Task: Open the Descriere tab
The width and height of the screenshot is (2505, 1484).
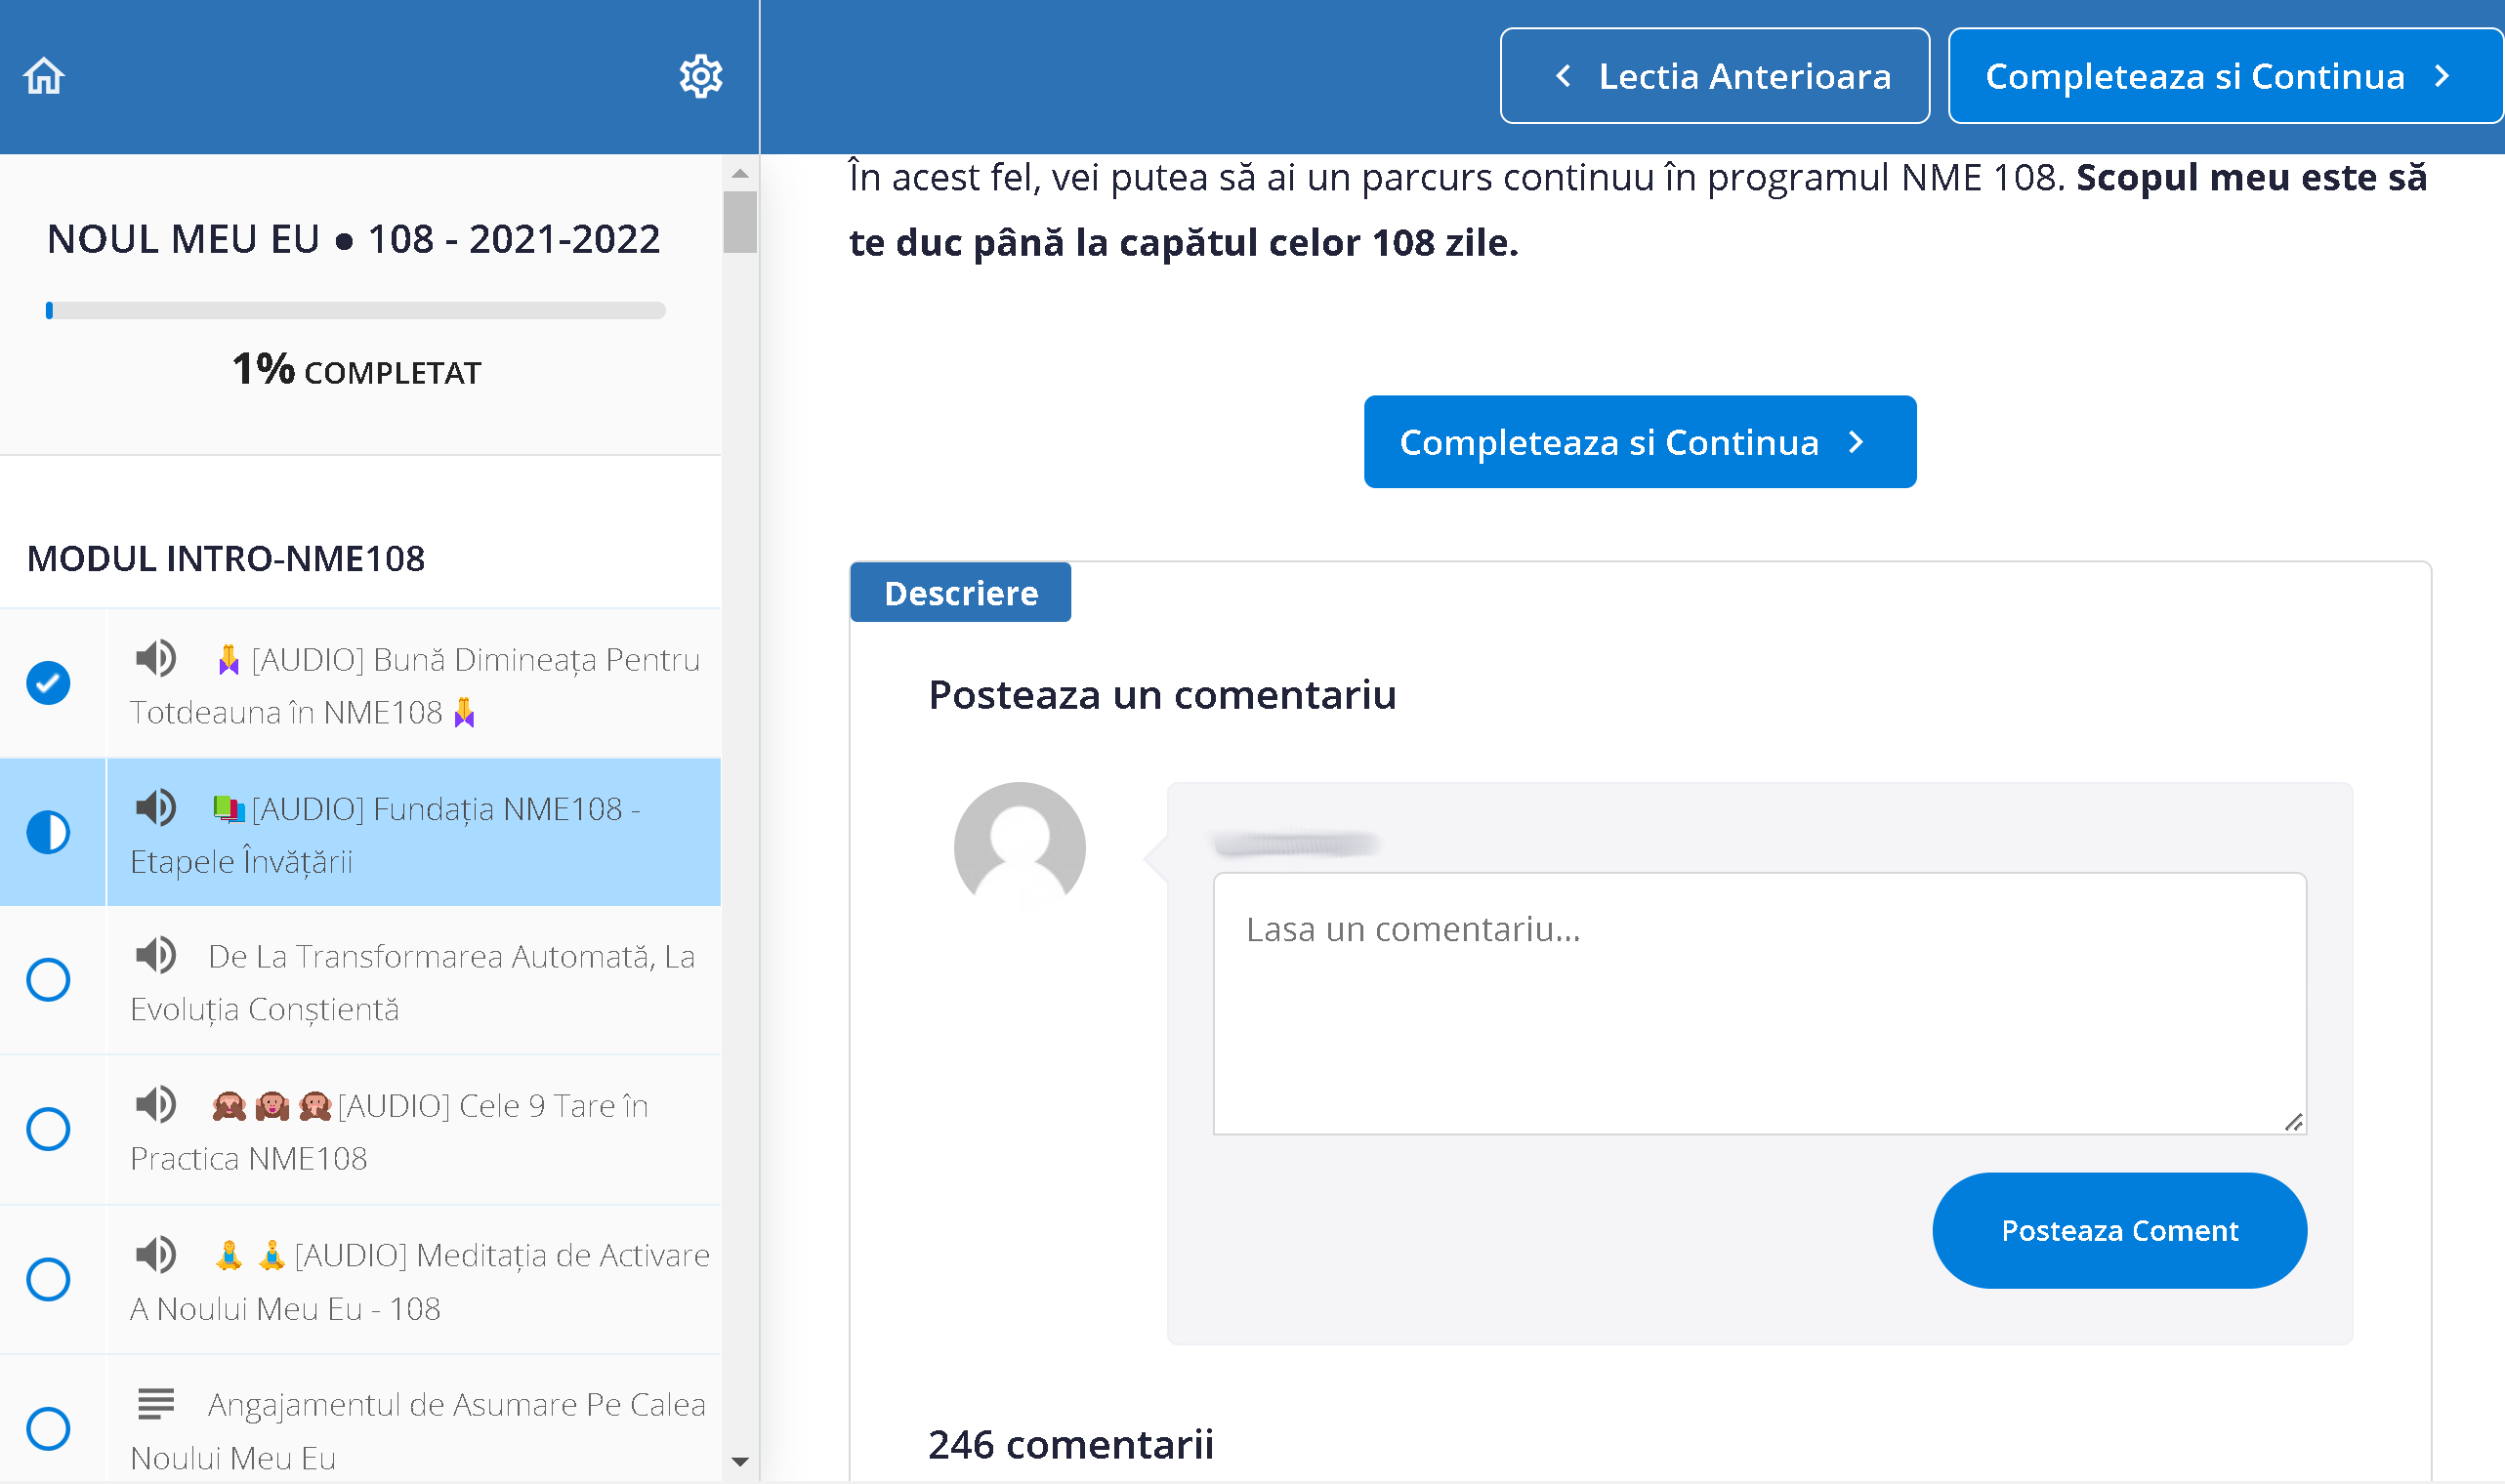Action: (x=961, y=593)
